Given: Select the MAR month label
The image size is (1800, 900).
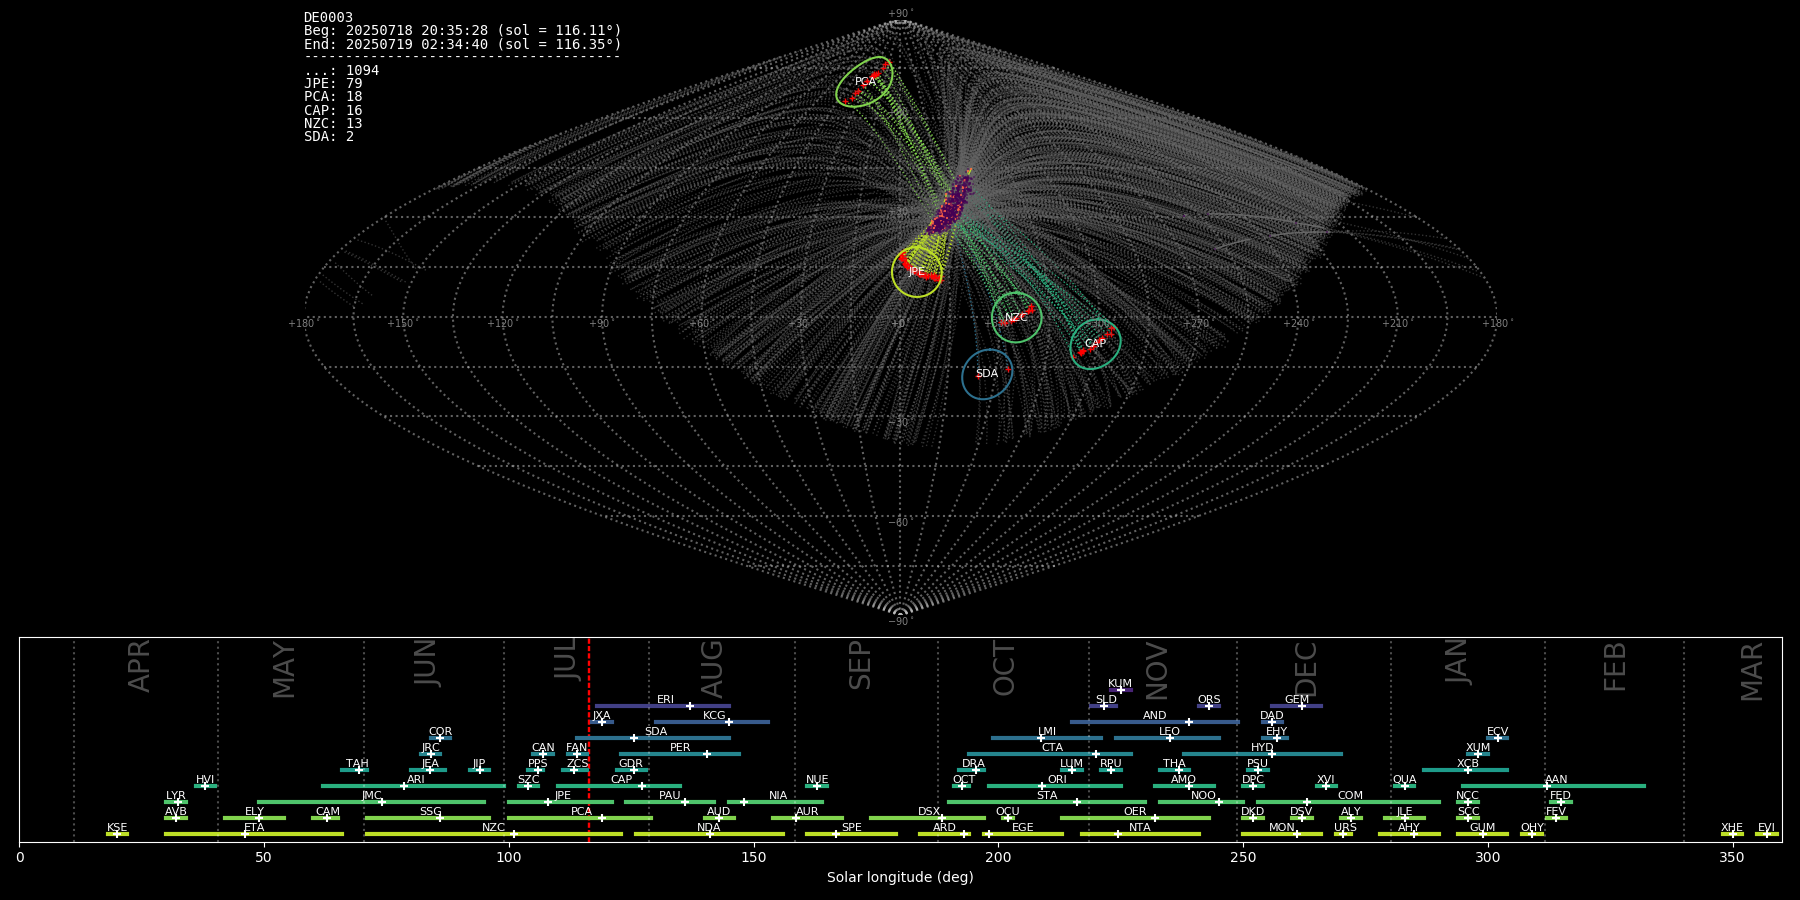Looking at the screenshot, I should tap(1752, 671).
